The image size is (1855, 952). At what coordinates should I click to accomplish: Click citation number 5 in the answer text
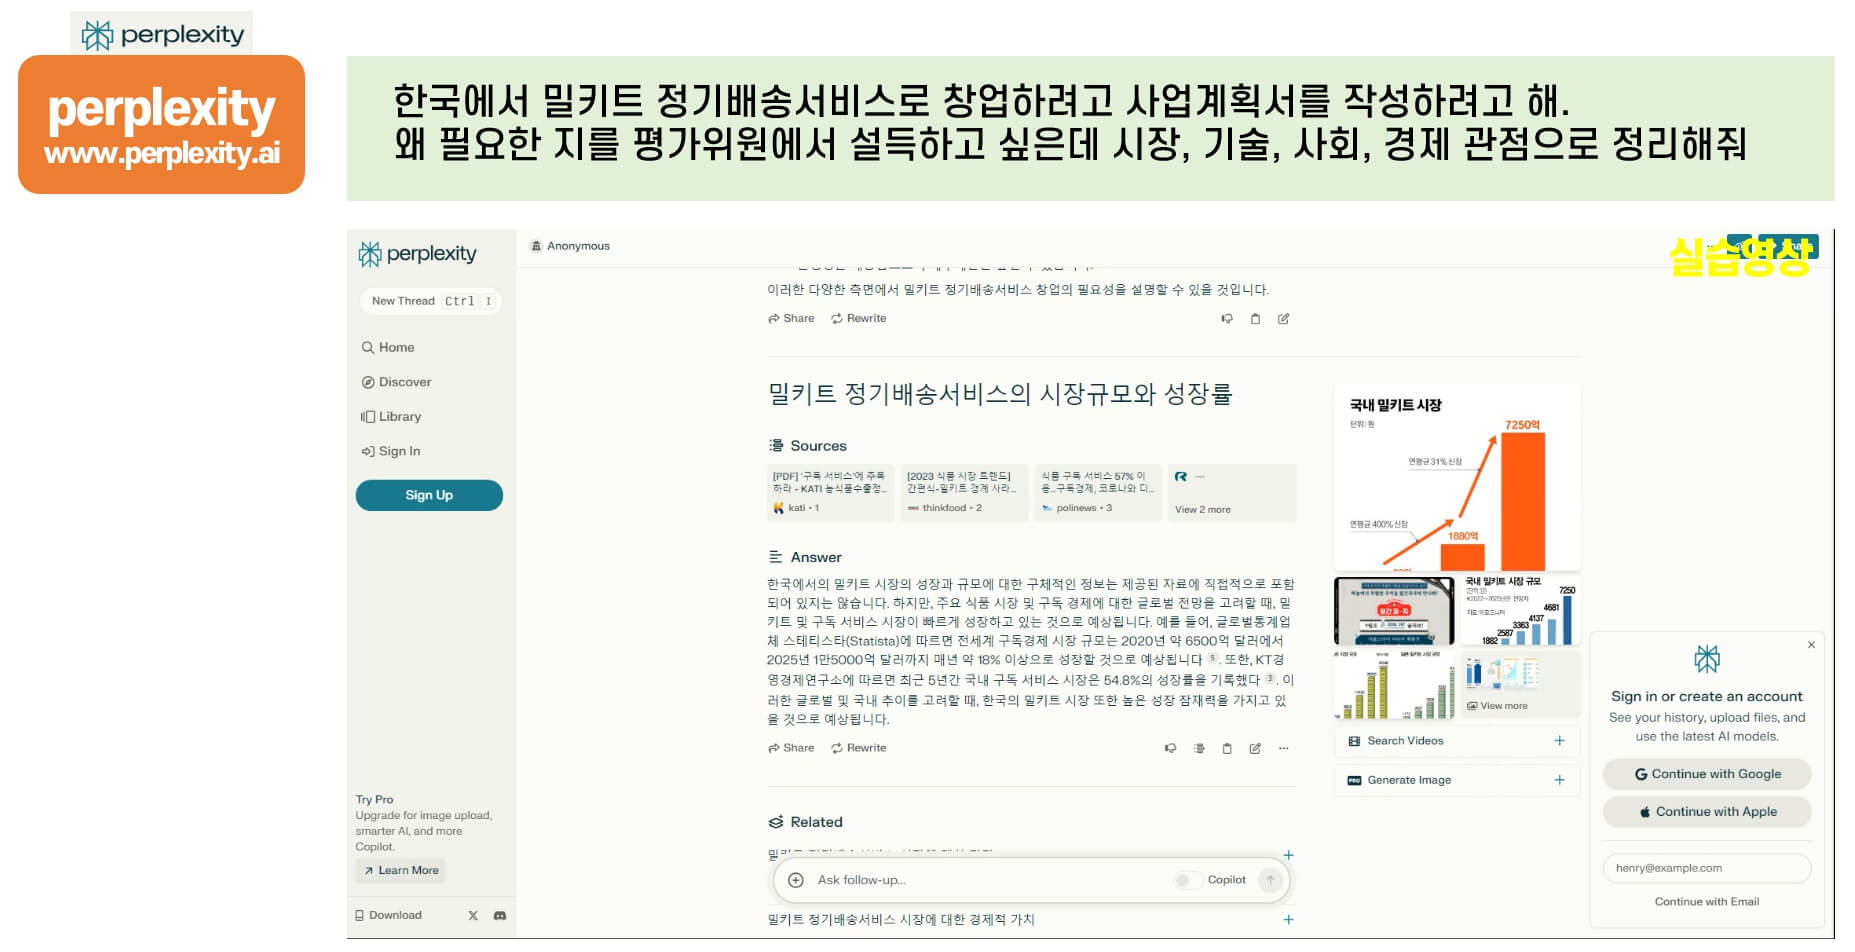click(1212, 659)
